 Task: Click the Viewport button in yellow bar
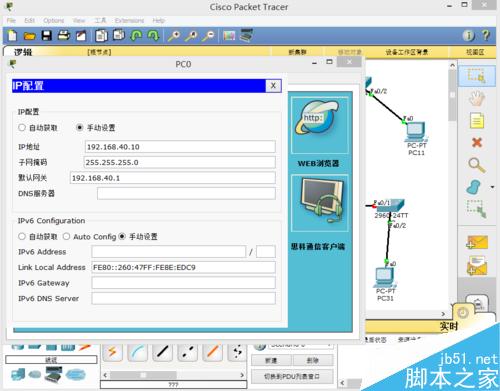tap(475, 52)
